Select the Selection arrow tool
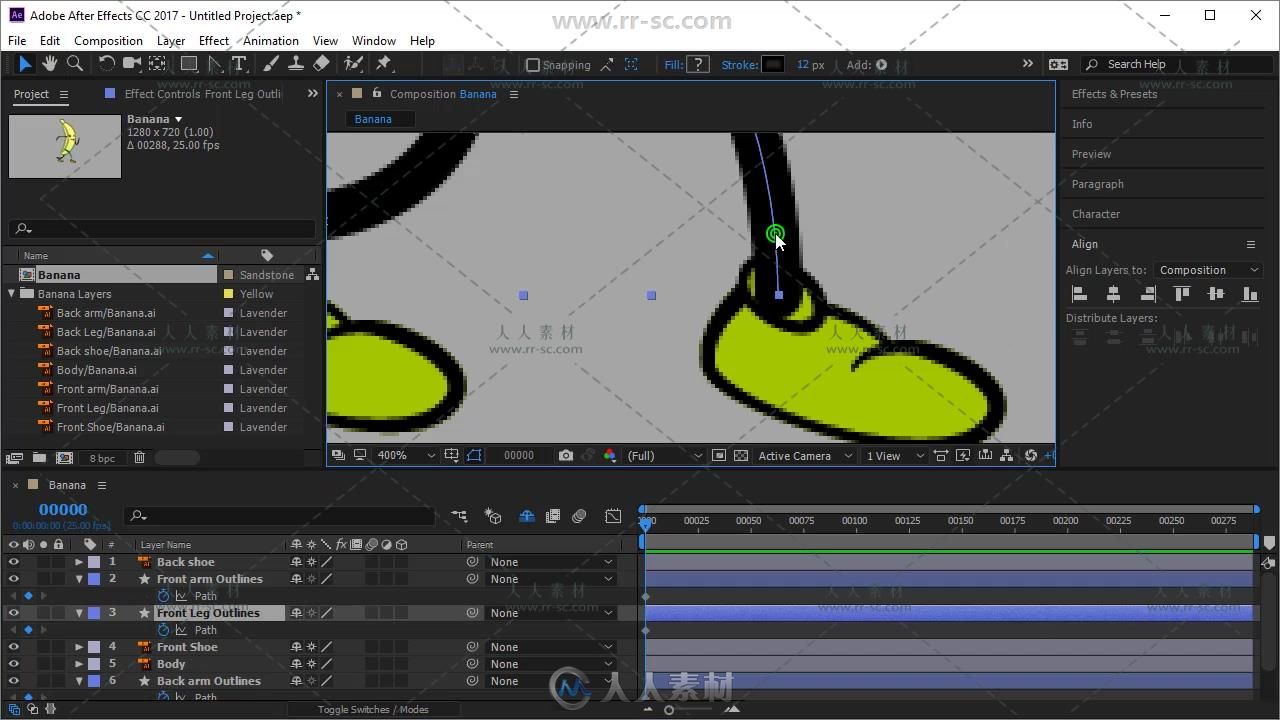Image resolution: width=1280 pixels, height=720 pixels. coord(25,64)
